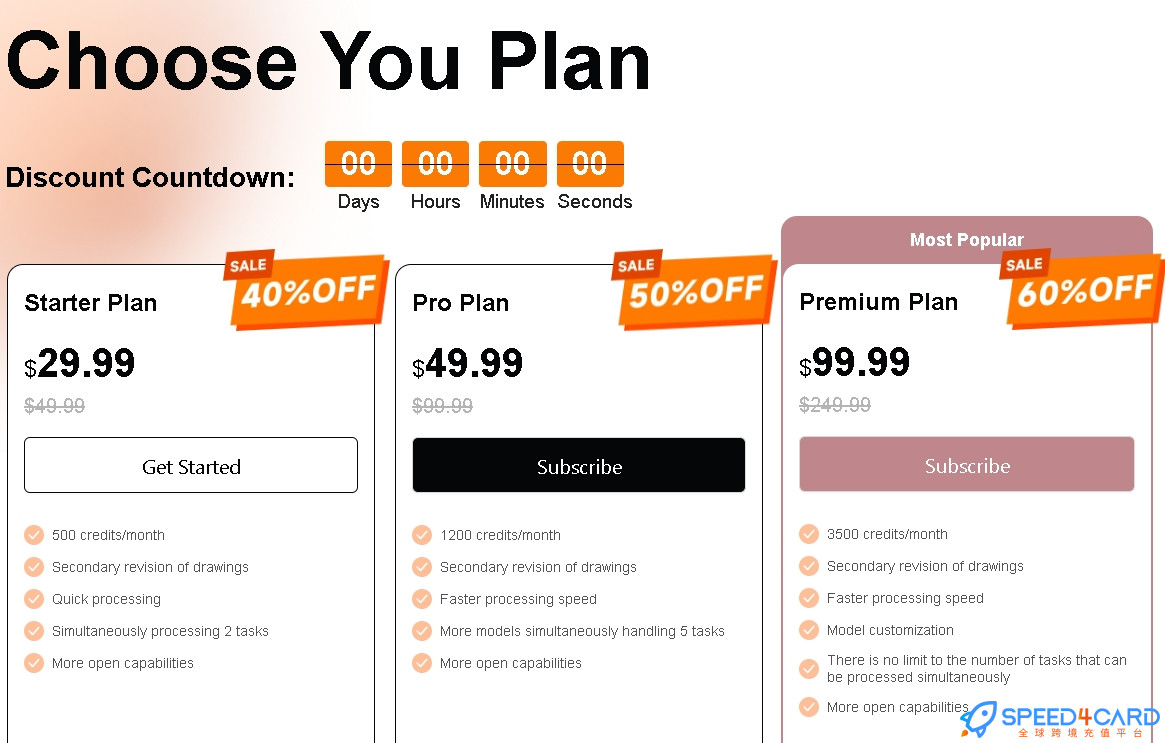Click the Most Popular banner
The image size is (1165, 743).
pyautogui.click(x=967, y=240)
